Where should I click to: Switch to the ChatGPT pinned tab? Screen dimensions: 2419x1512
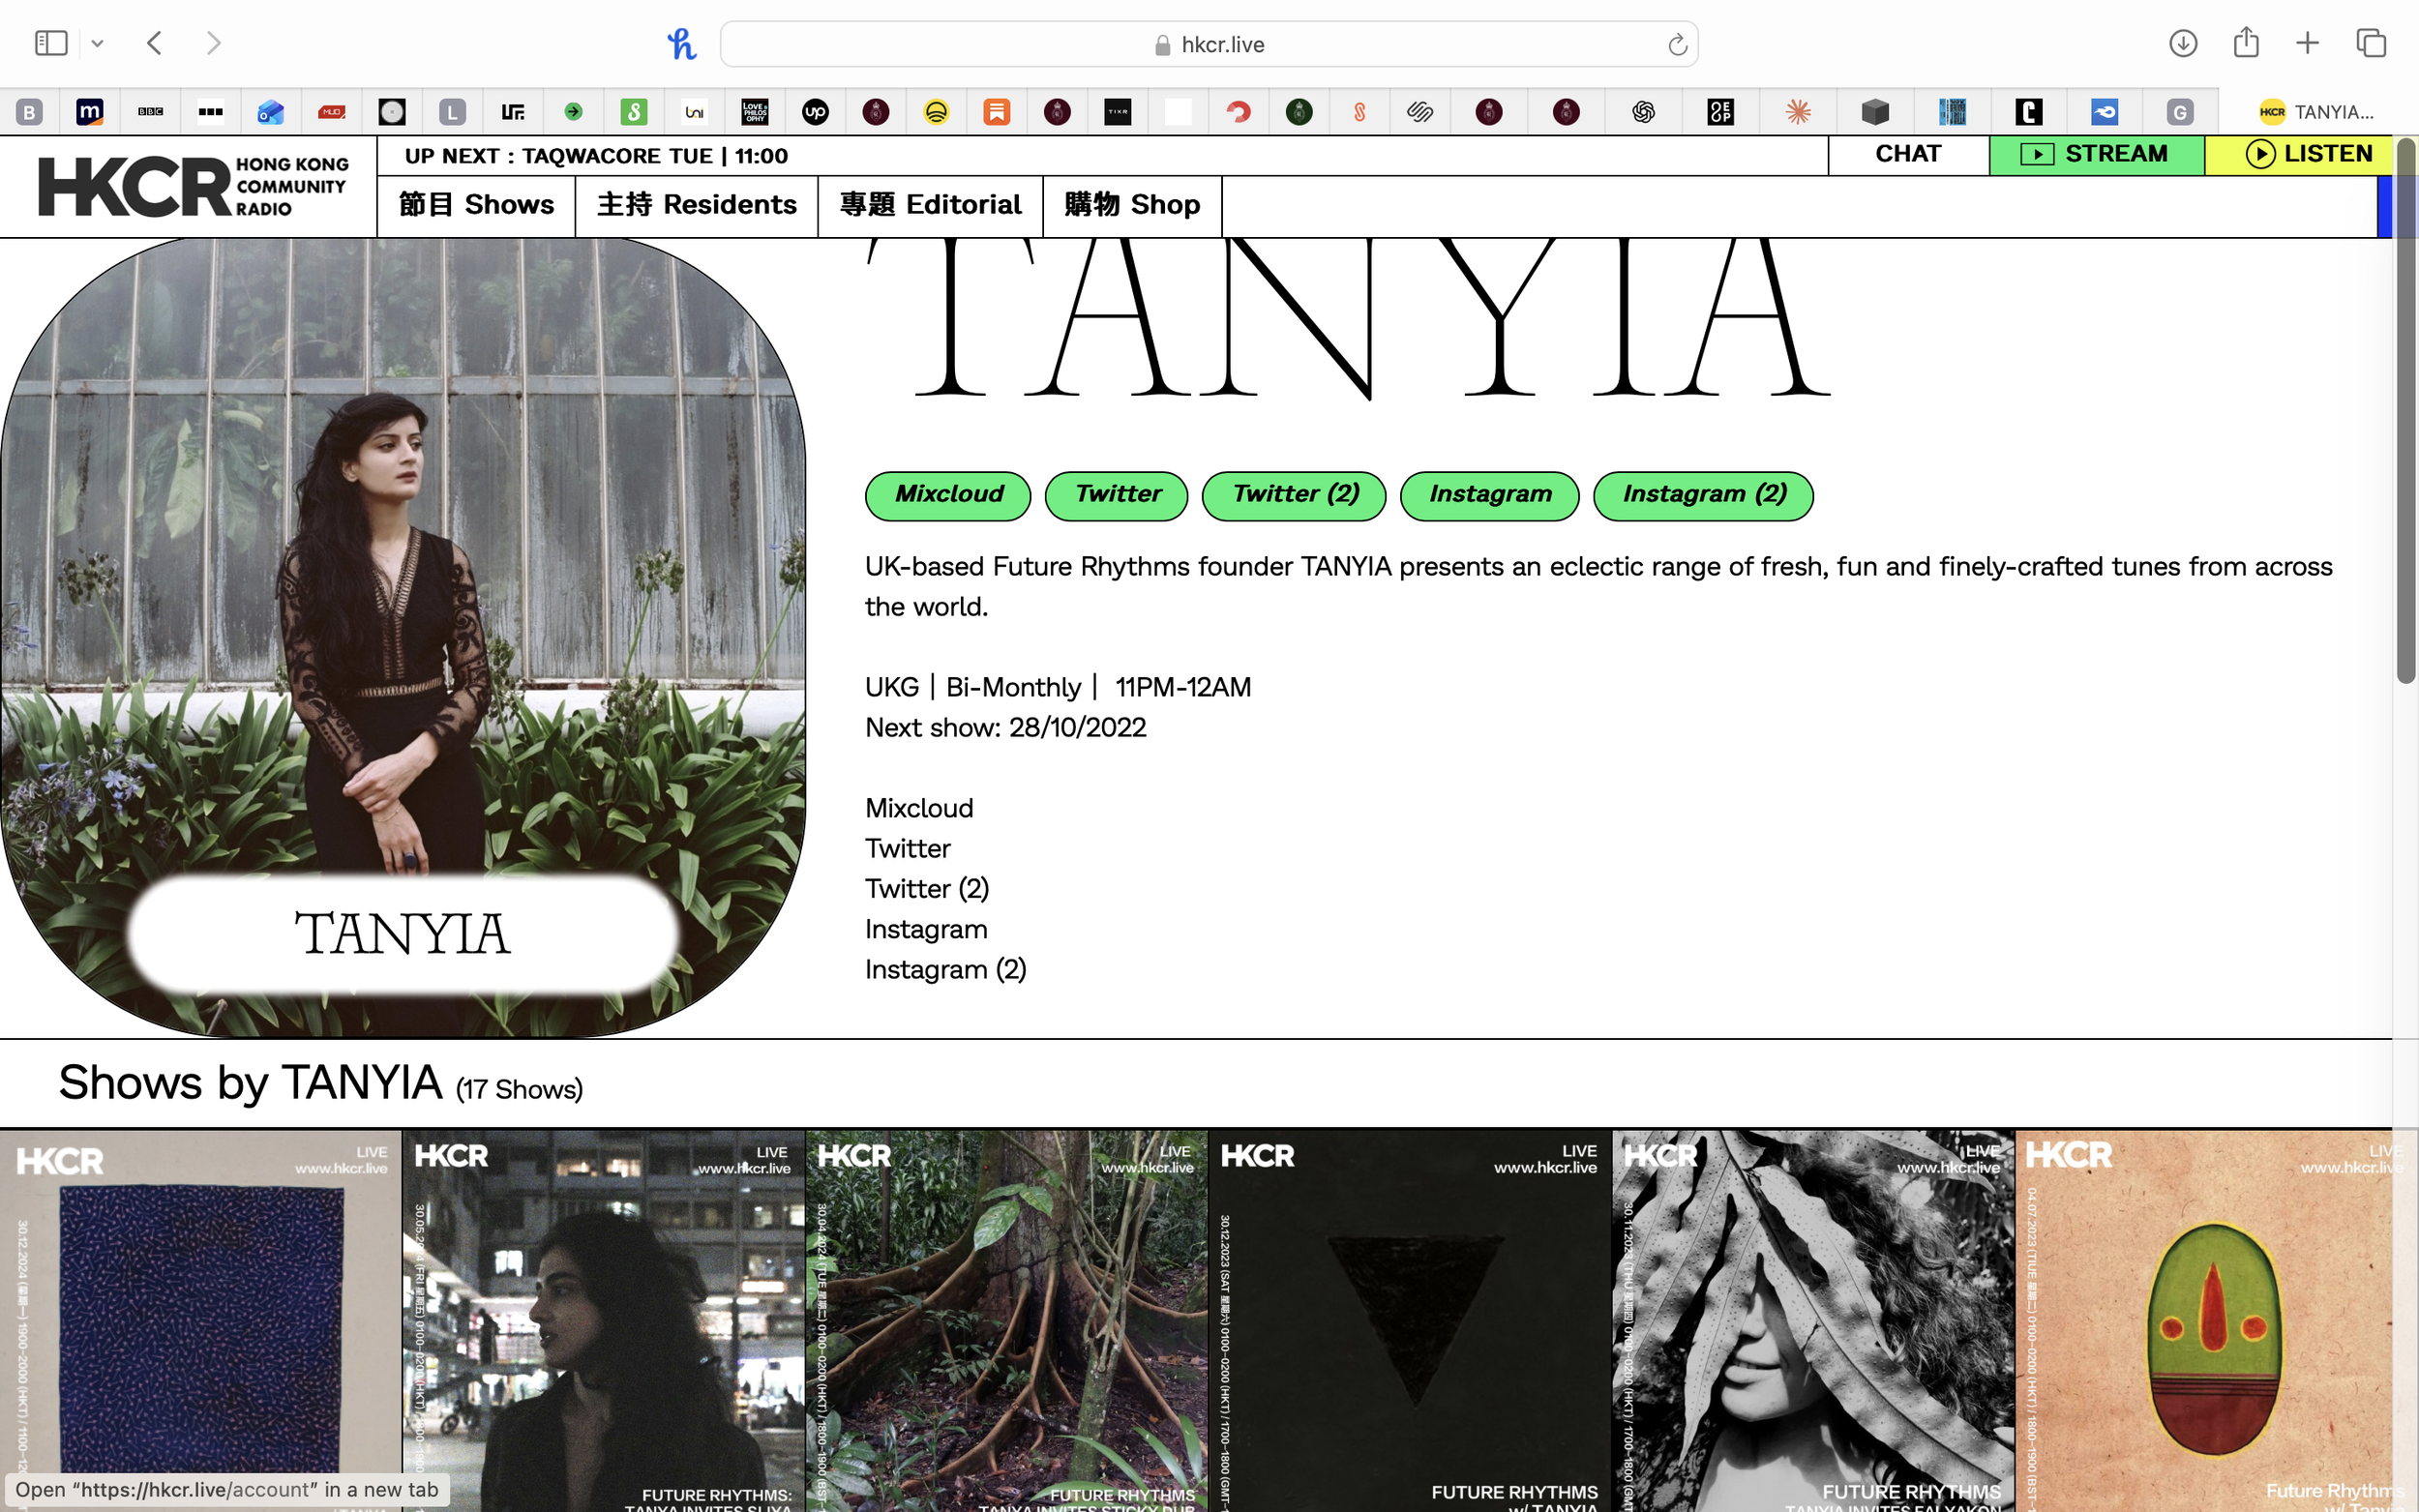(1643, 112)
